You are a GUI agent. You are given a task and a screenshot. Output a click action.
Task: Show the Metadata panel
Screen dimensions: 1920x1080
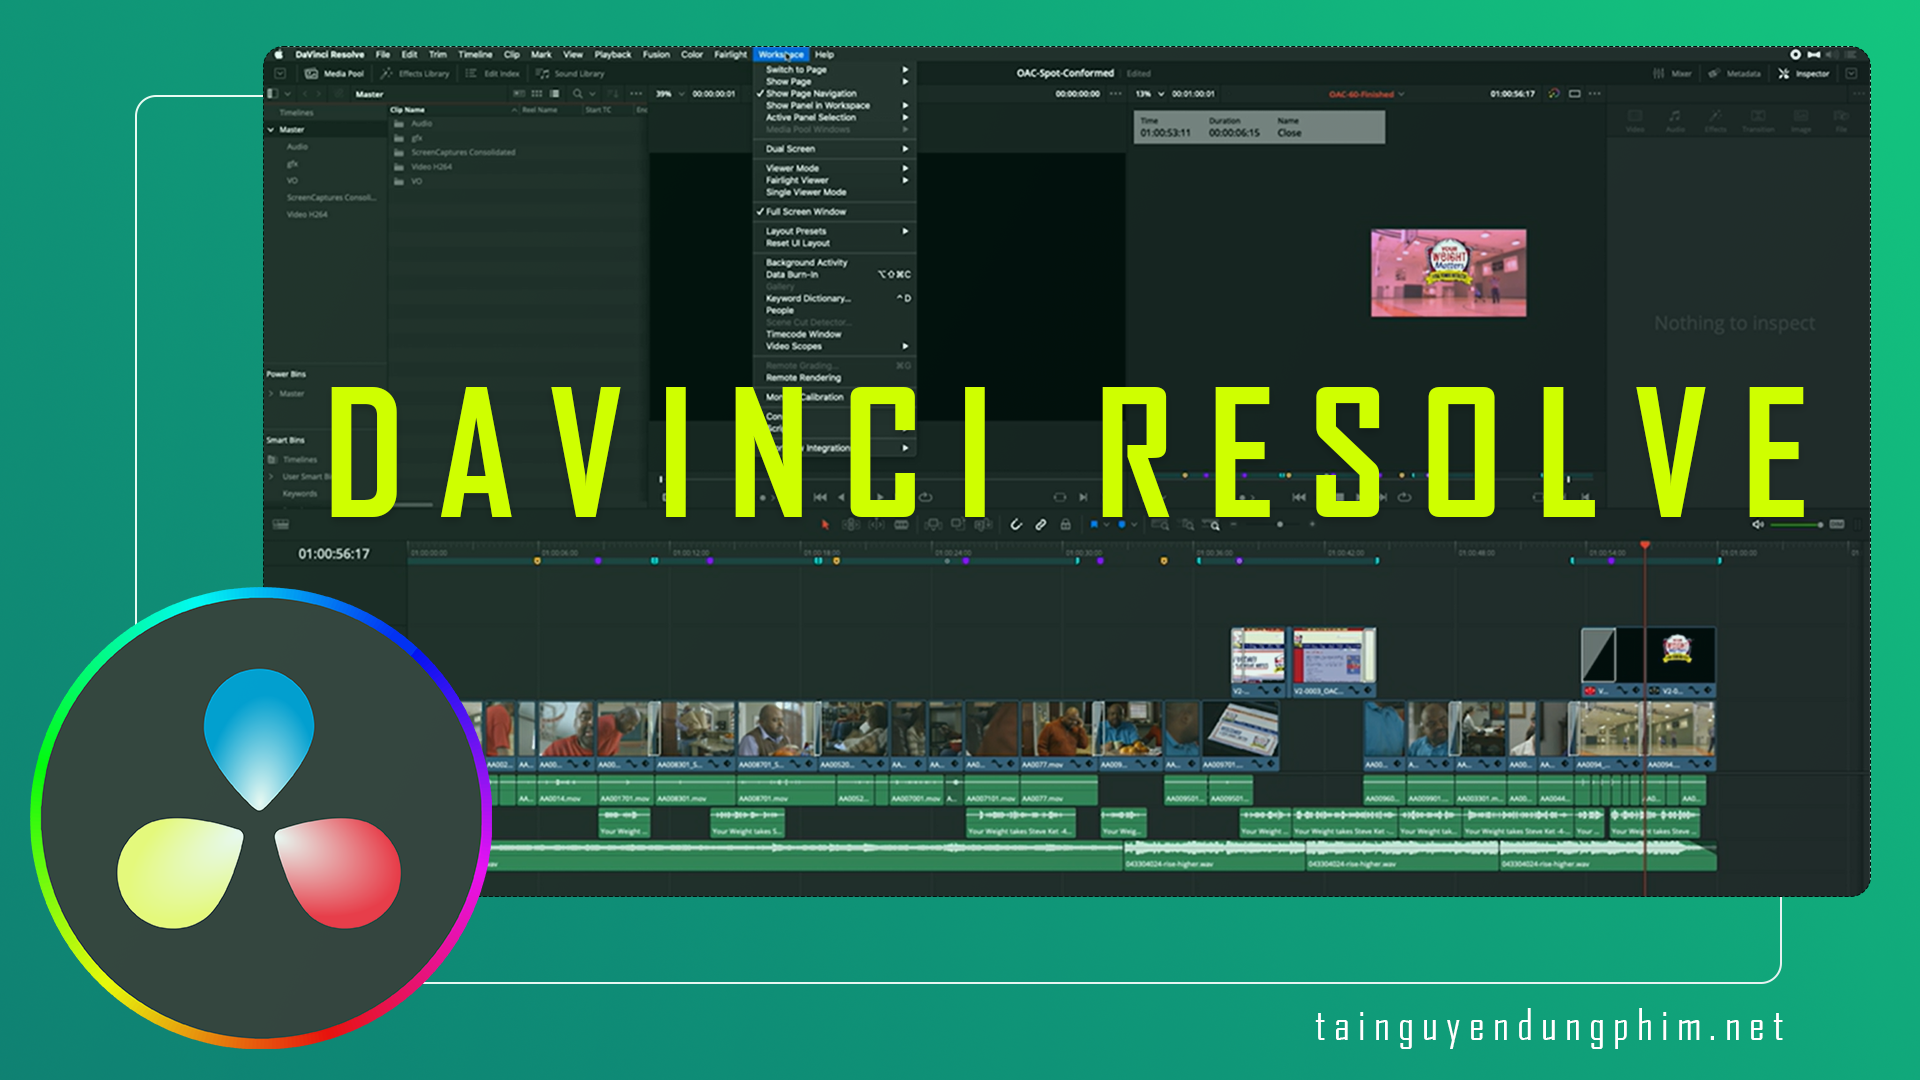1735,73
